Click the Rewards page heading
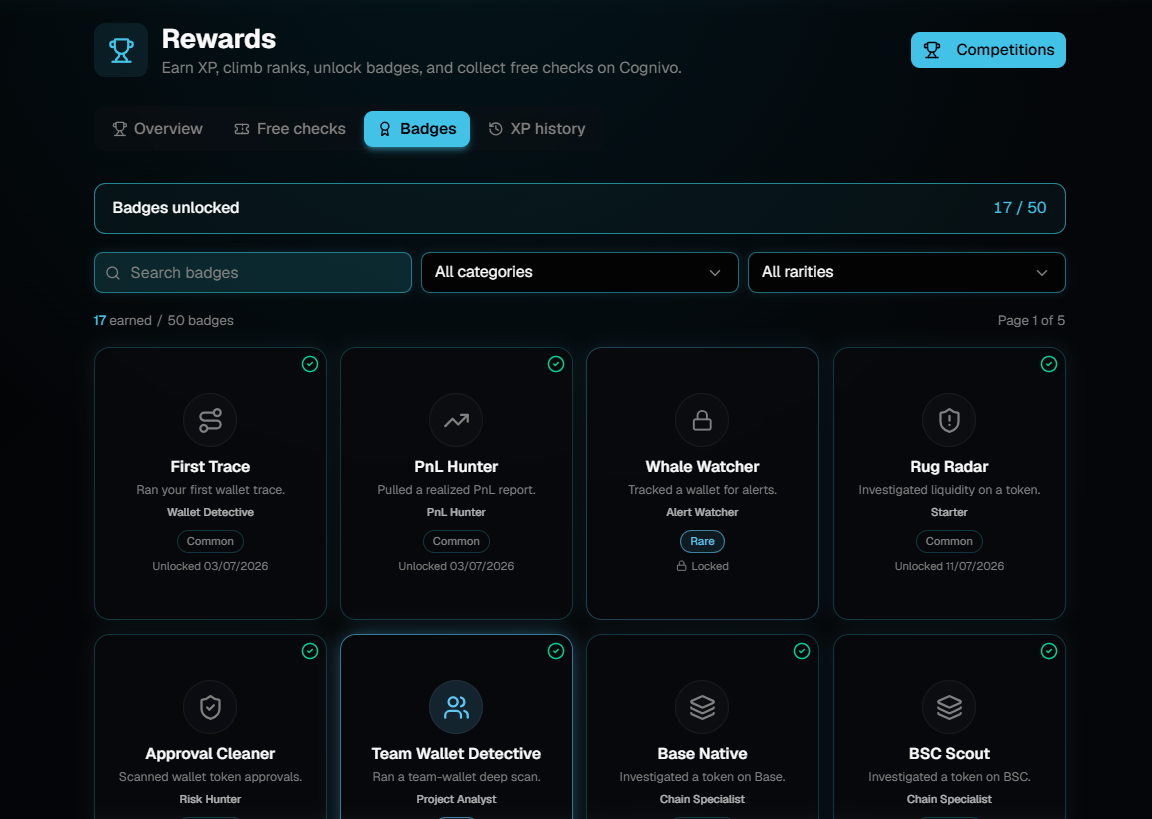This screenshot has width=1152, height=819. [219, 39]
